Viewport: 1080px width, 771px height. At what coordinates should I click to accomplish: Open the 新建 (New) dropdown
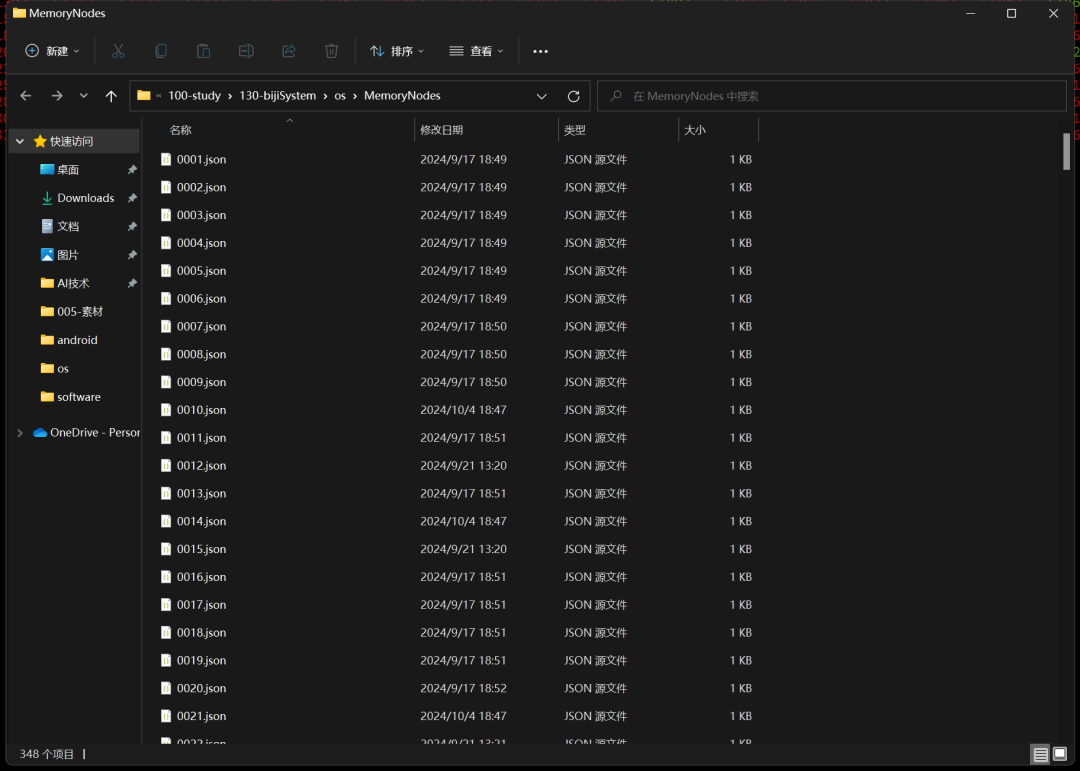tap(52, 51)
